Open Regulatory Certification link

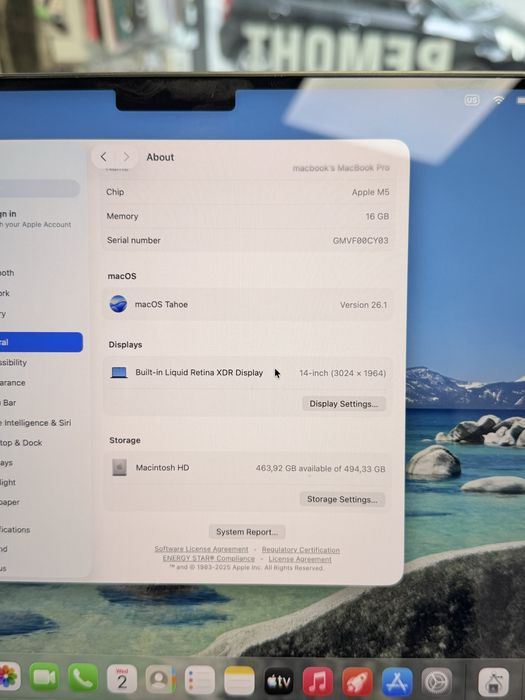[x=300, y=550]
